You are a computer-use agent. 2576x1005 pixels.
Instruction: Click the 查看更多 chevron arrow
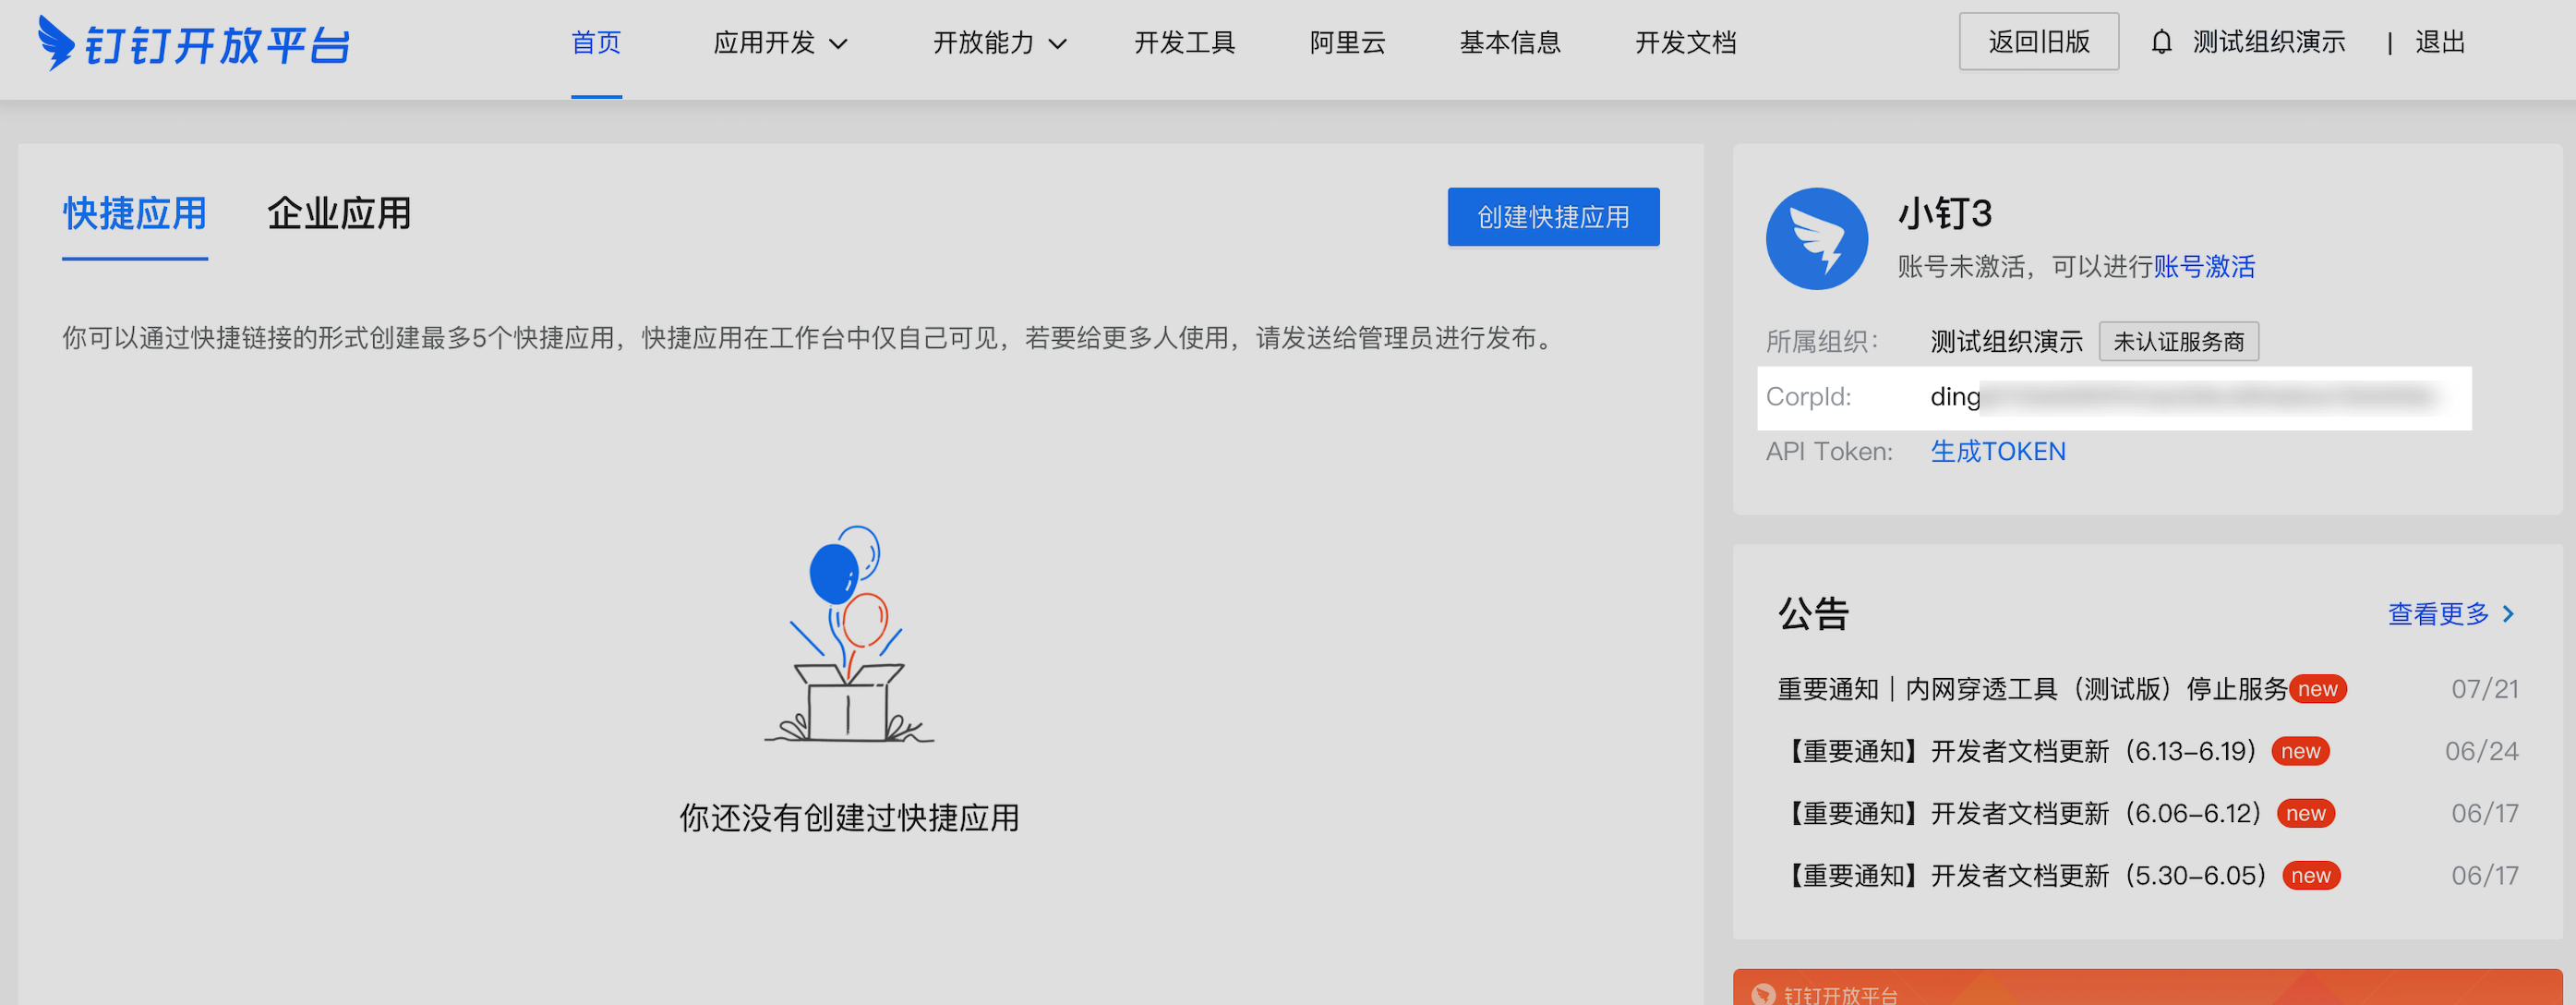click(2508, 614)
